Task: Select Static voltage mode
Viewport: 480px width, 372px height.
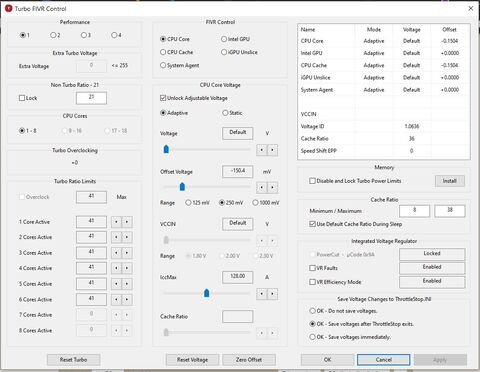Action: tap(232, 113)
